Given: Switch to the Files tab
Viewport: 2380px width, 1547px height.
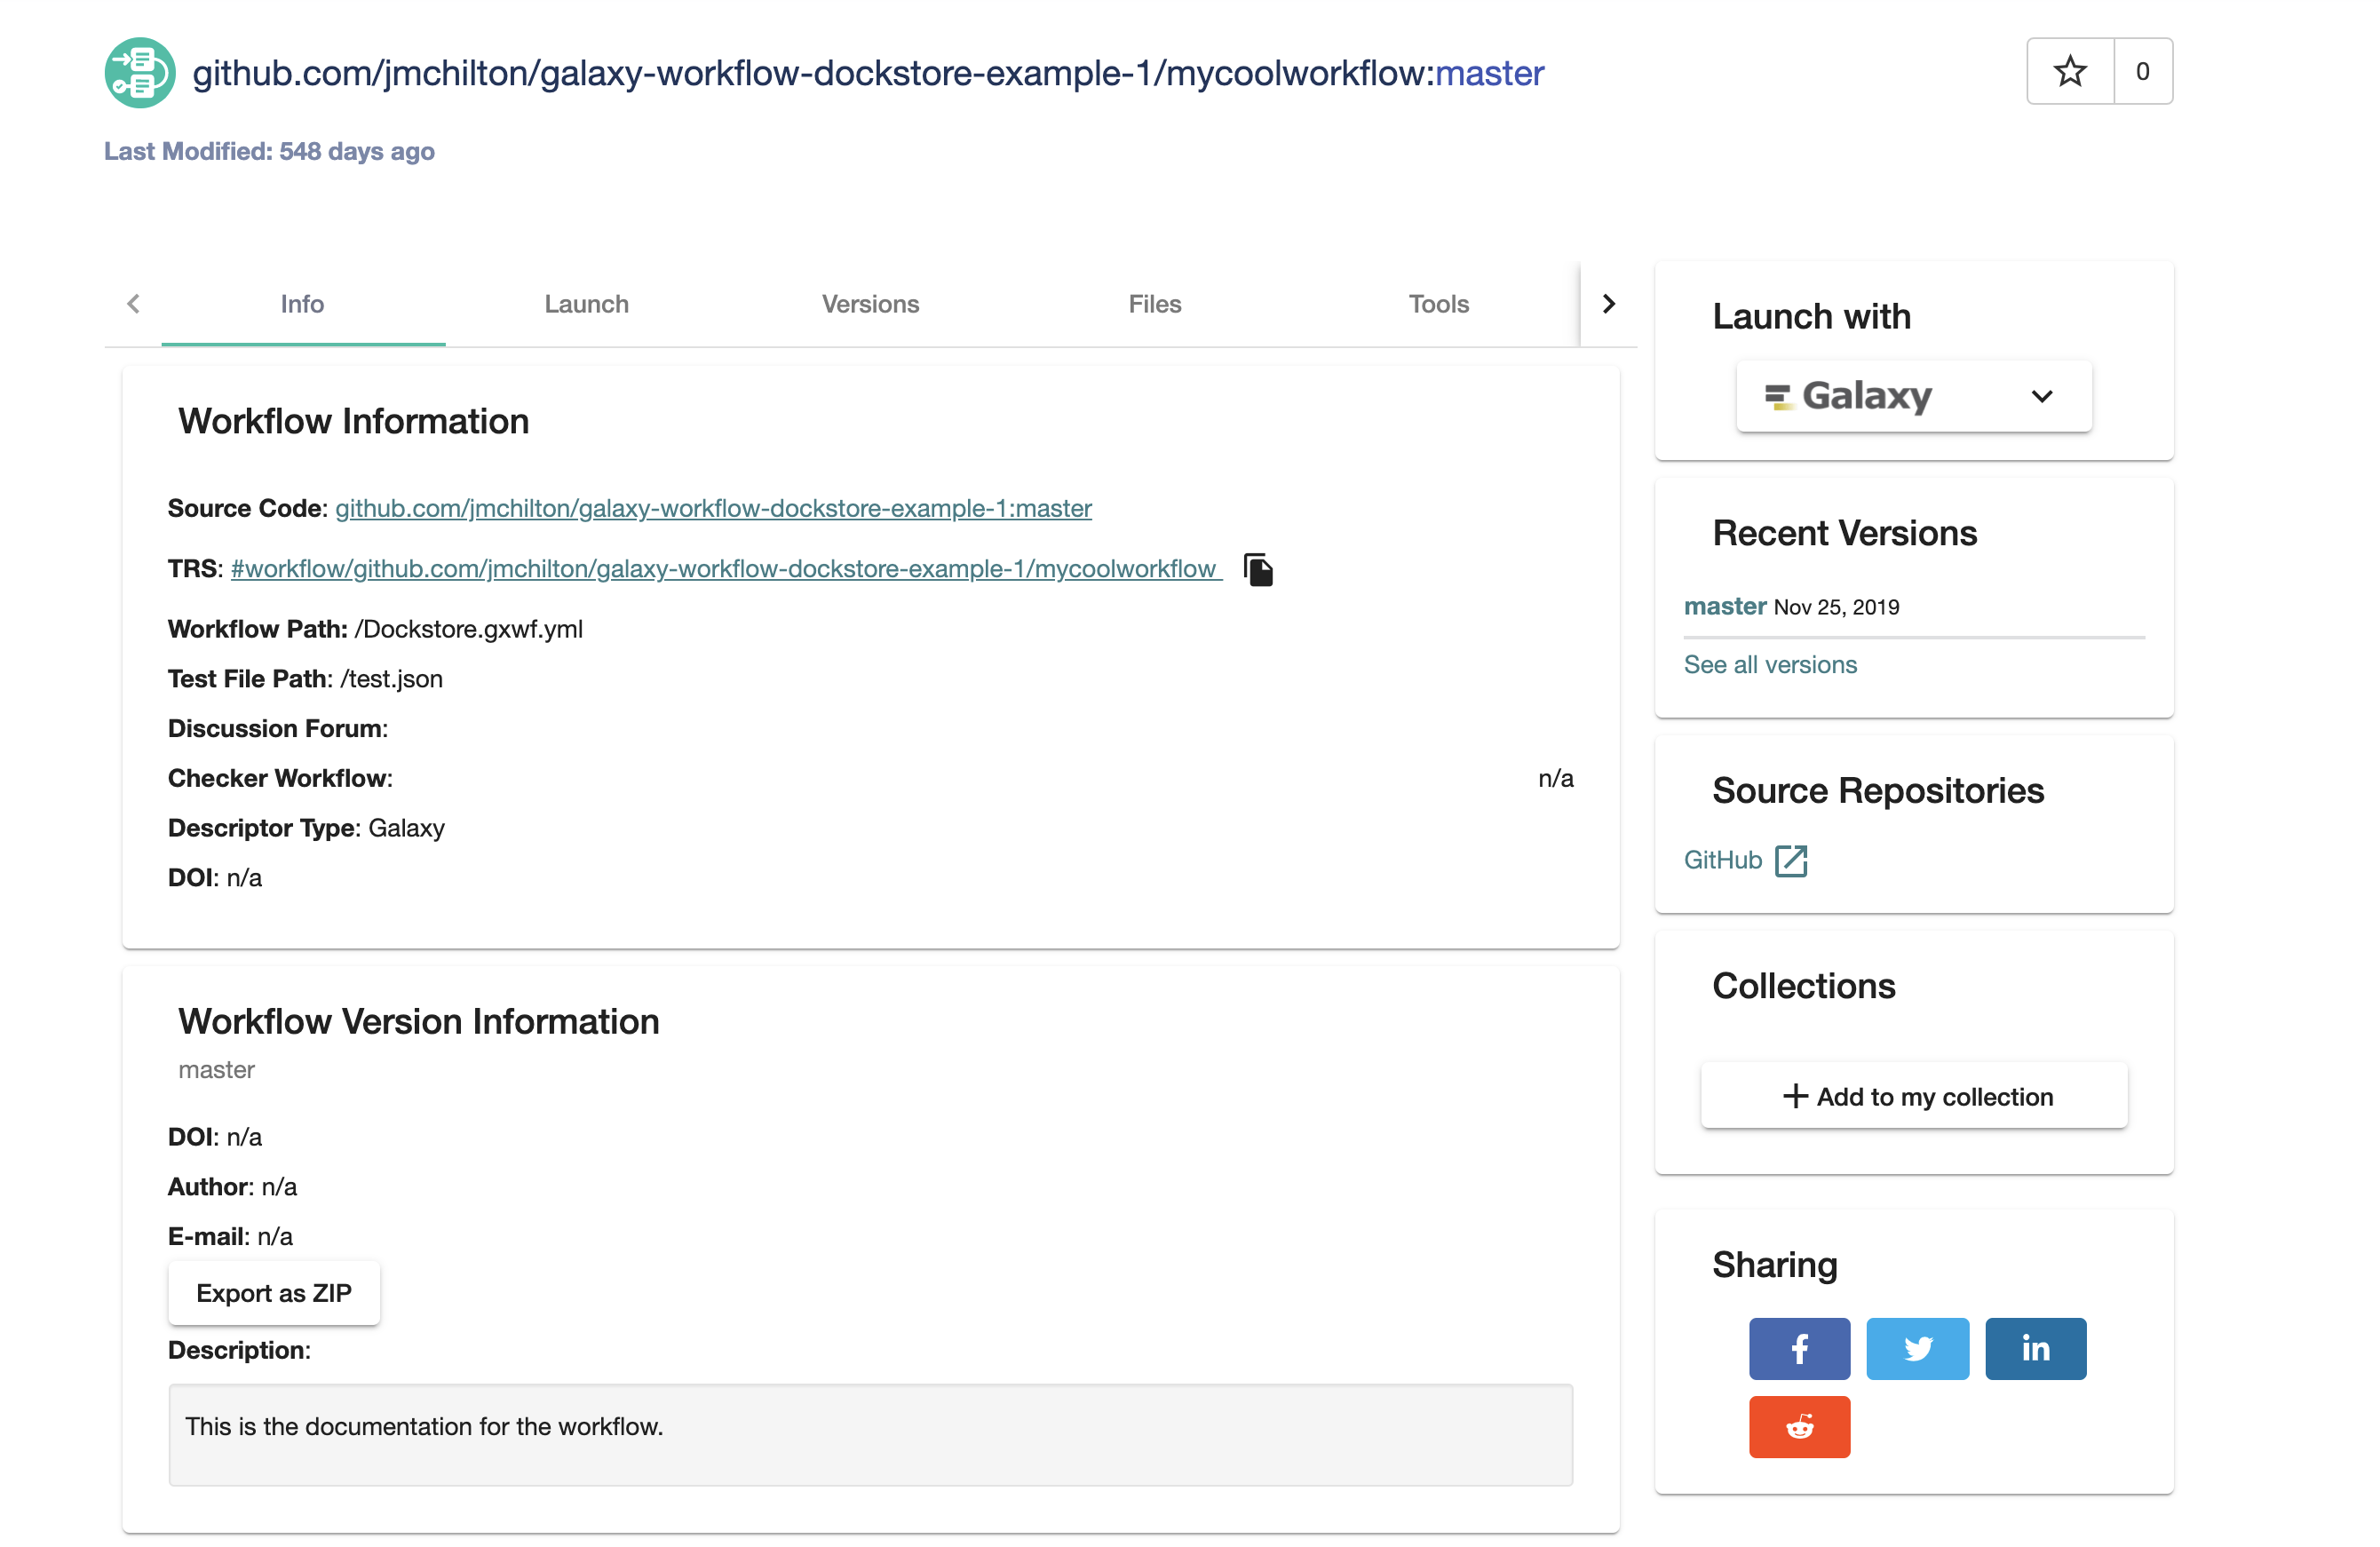Looking at the screenshot, I should [x=1154, y=304].
